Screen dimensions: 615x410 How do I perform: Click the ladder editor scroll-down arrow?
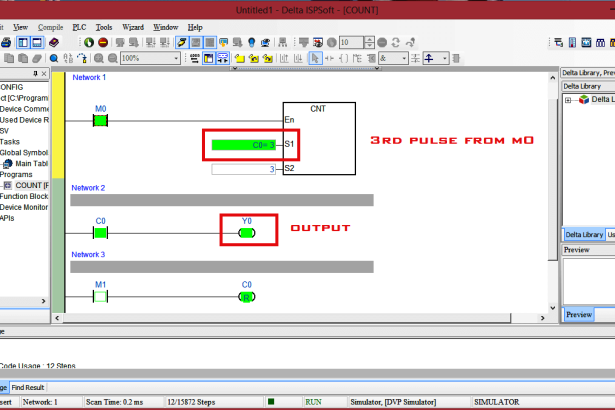pos(553,308)
